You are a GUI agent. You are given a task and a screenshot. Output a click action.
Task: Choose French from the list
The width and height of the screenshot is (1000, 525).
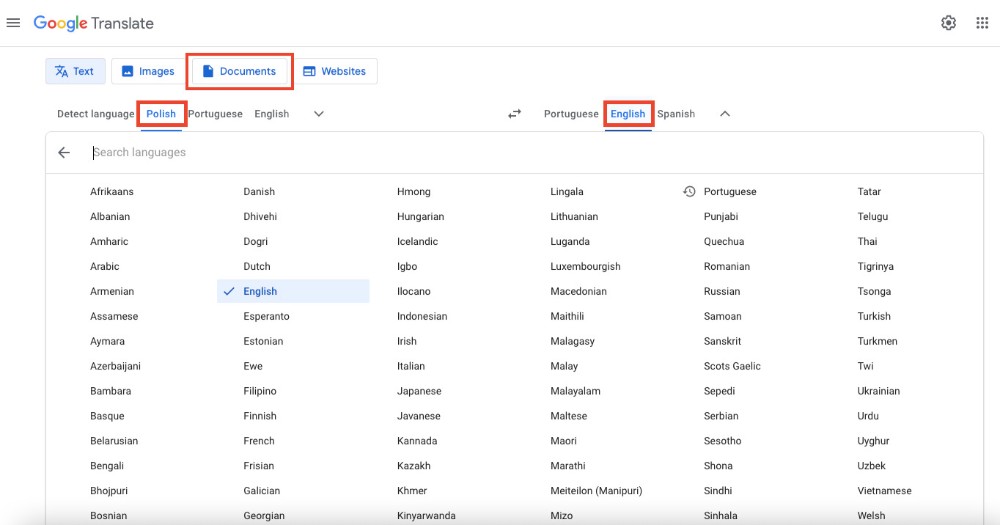259,441
